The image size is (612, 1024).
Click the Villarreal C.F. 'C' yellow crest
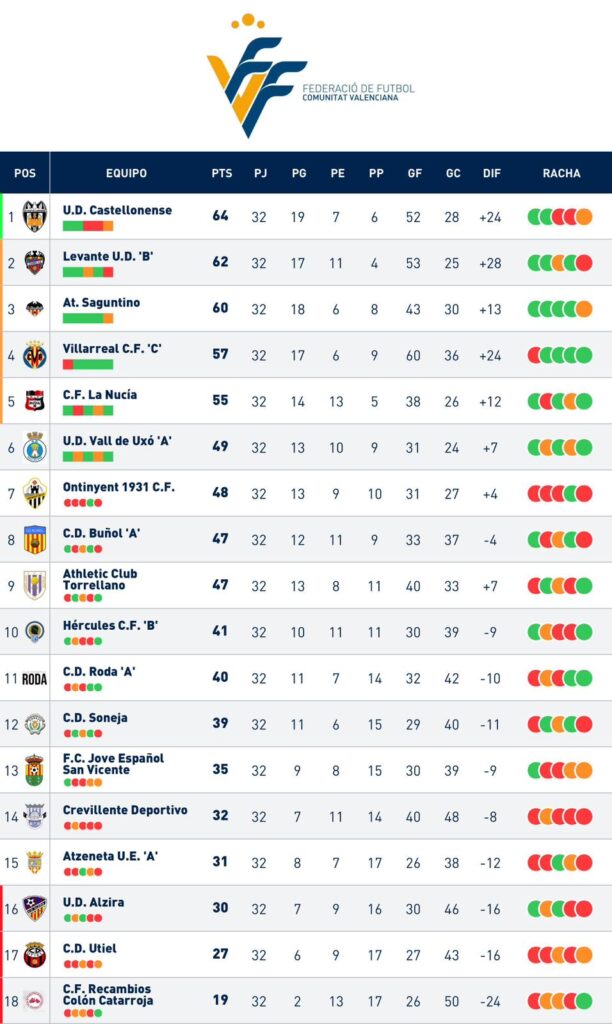click(x=35, y=355)
